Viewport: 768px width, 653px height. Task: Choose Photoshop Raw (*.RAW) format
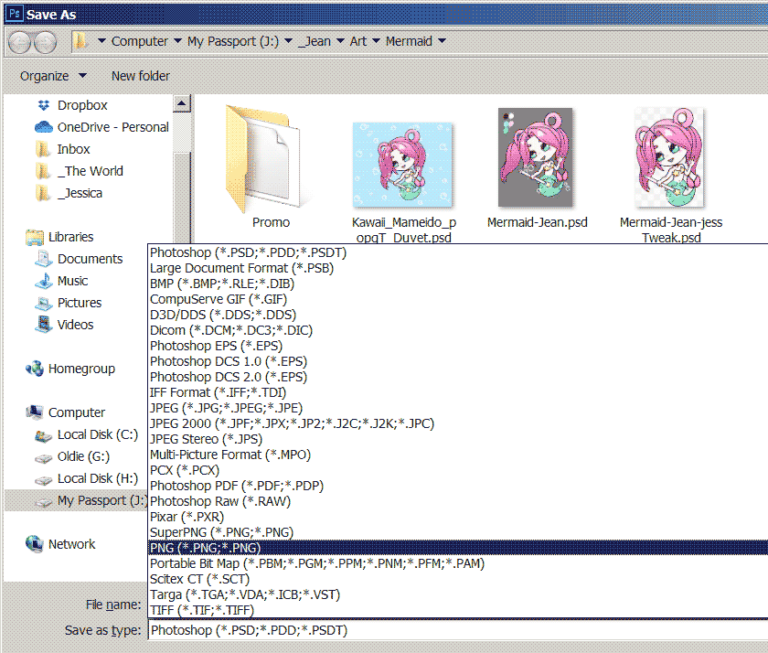coord(457,502)
